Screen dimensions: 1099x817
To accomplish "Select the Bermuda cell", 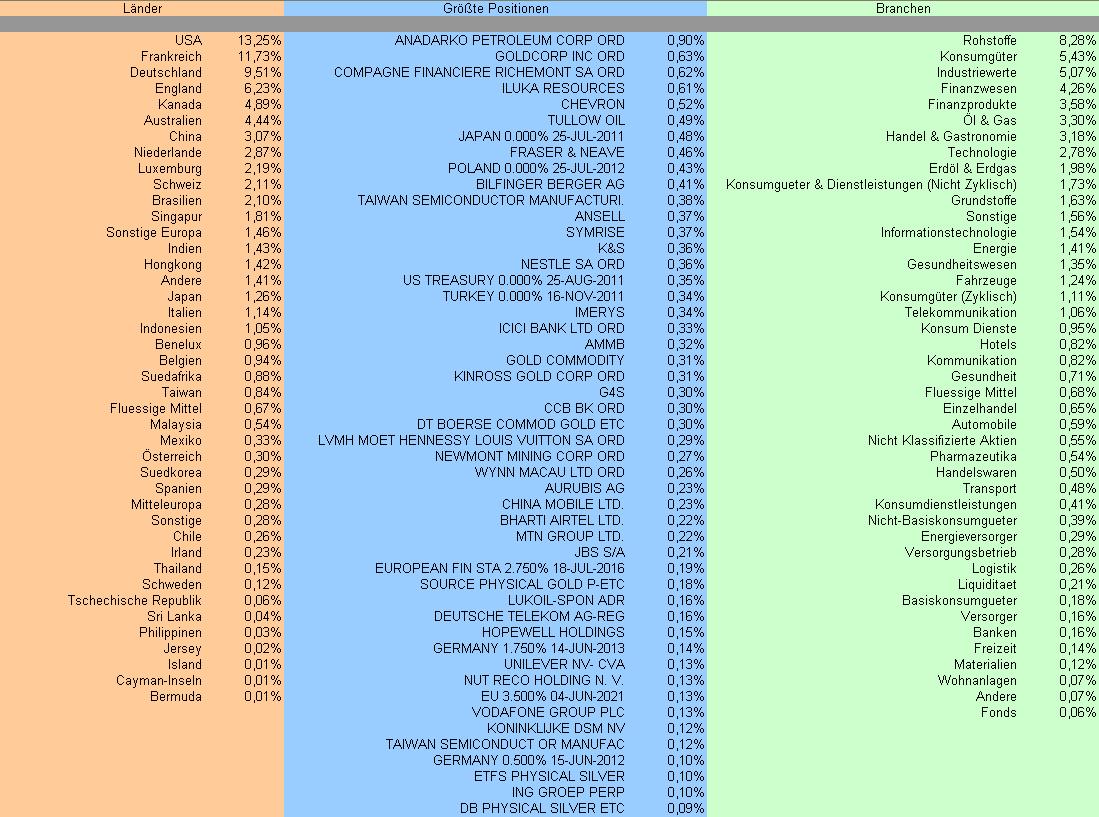I will click(176, 696).
